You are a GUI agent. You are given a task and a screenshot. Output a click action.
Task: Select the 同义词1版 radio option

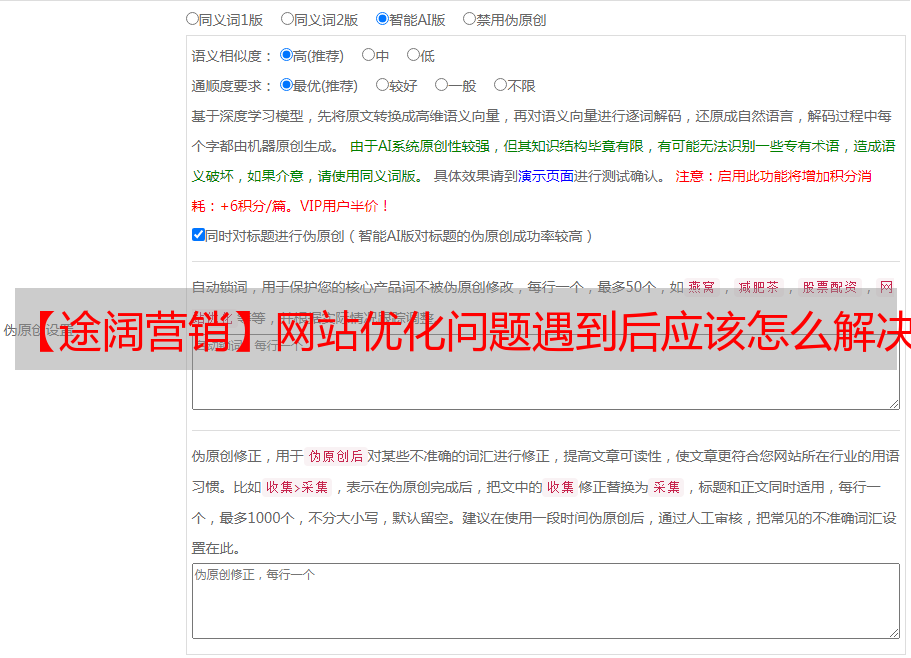point(192,19)
